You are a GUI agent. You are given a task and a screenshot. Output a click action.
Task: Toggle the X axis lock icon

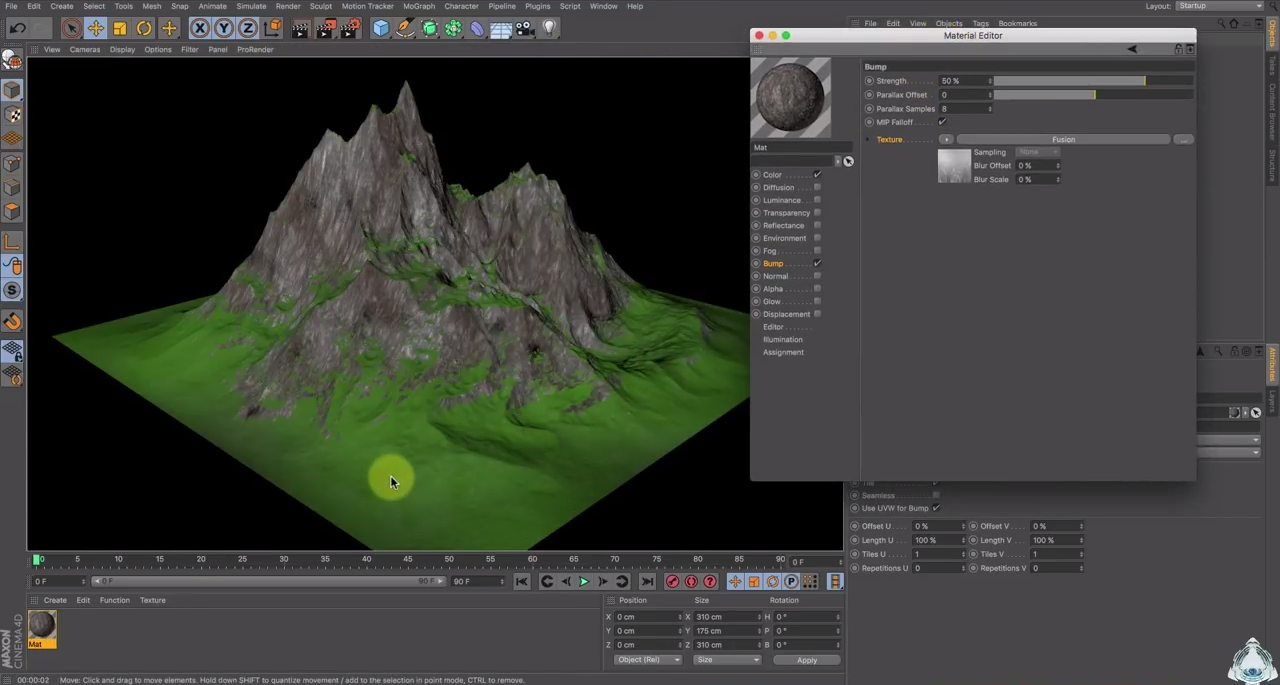pyautogui.click(x=199, y=28)
